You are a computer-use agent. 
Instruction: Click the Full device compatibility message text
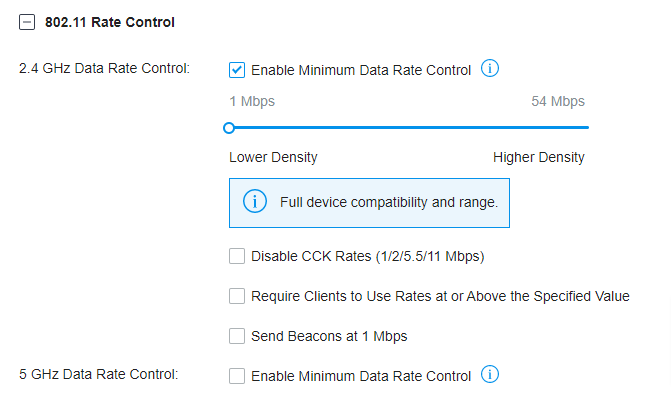click(x=389, y=202)
